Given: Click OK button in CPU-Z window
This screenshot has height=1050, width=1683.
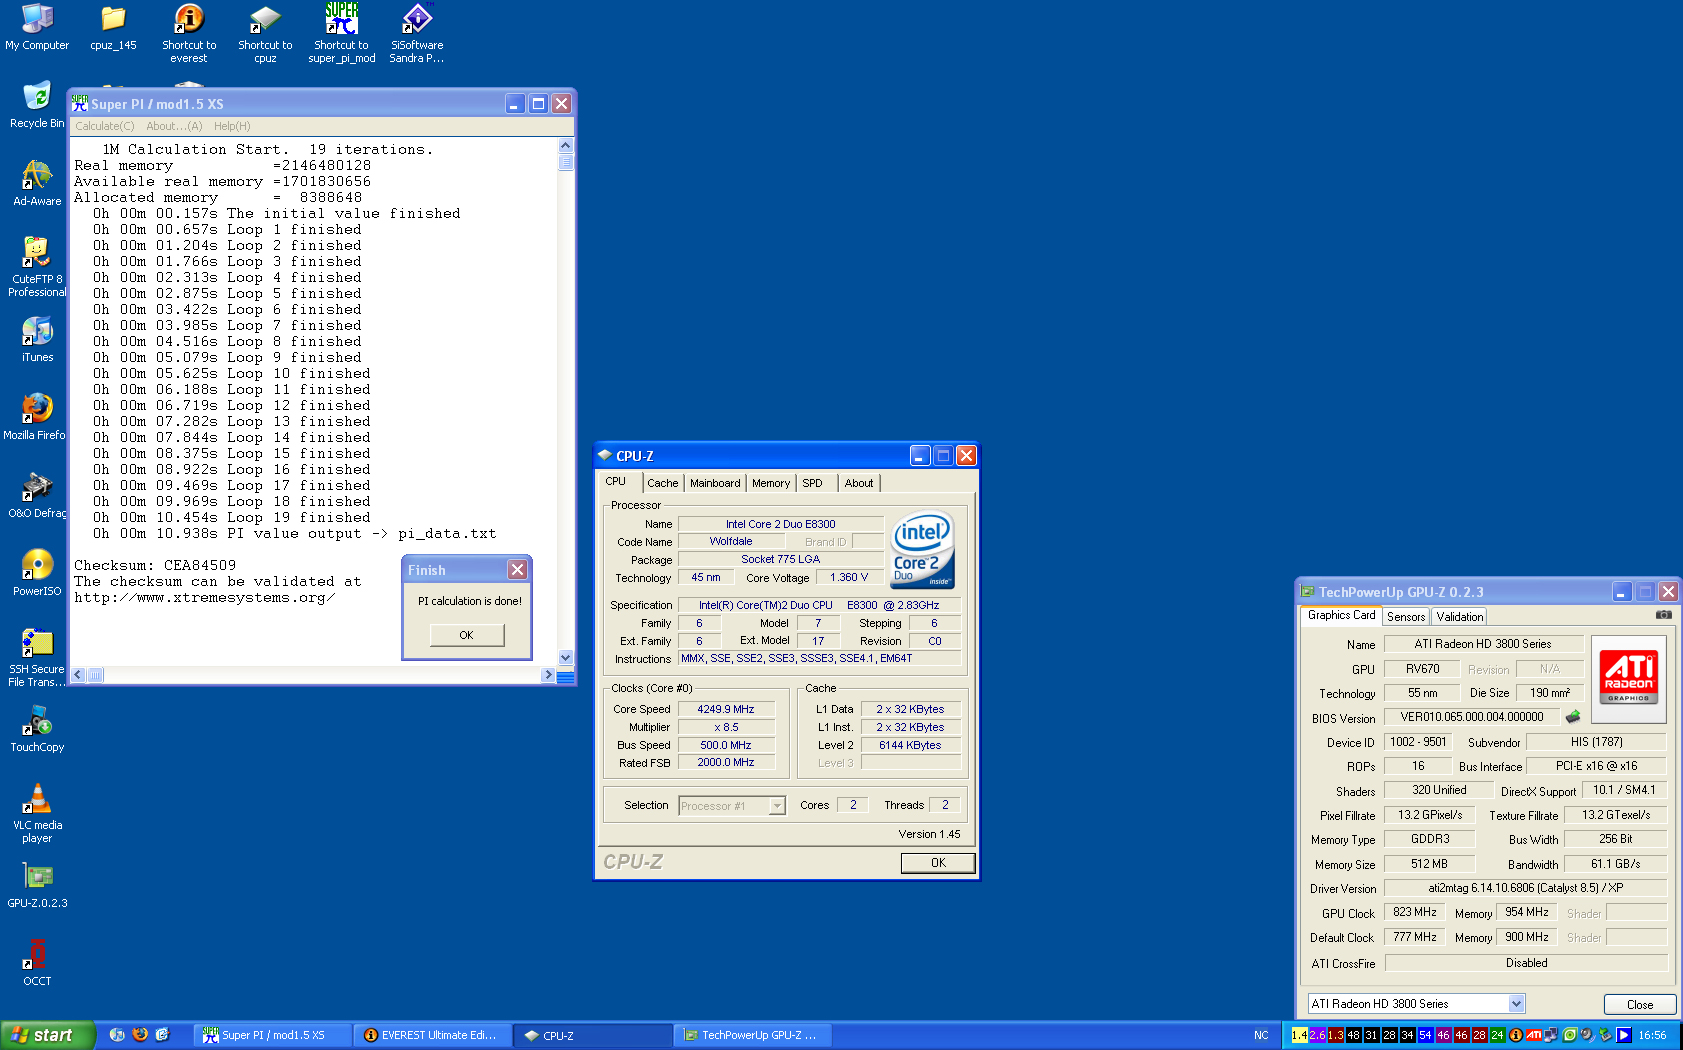Looking at the screenshot, I should click(x=938, y=863).
